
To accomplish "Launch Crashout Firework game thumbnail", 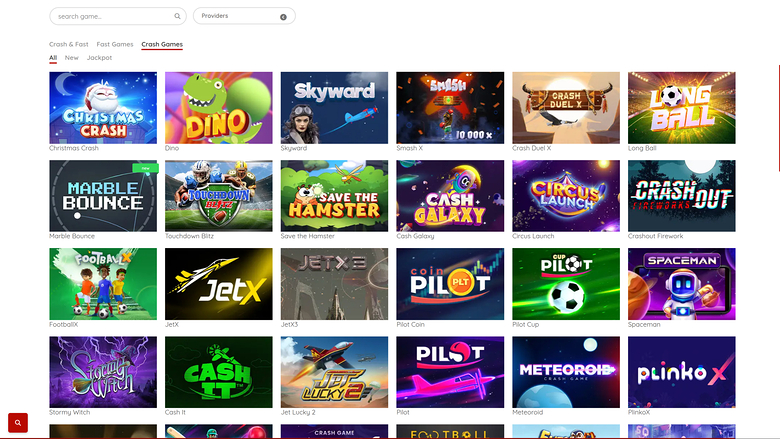I will pyautogui.click(x=682, y=196).
